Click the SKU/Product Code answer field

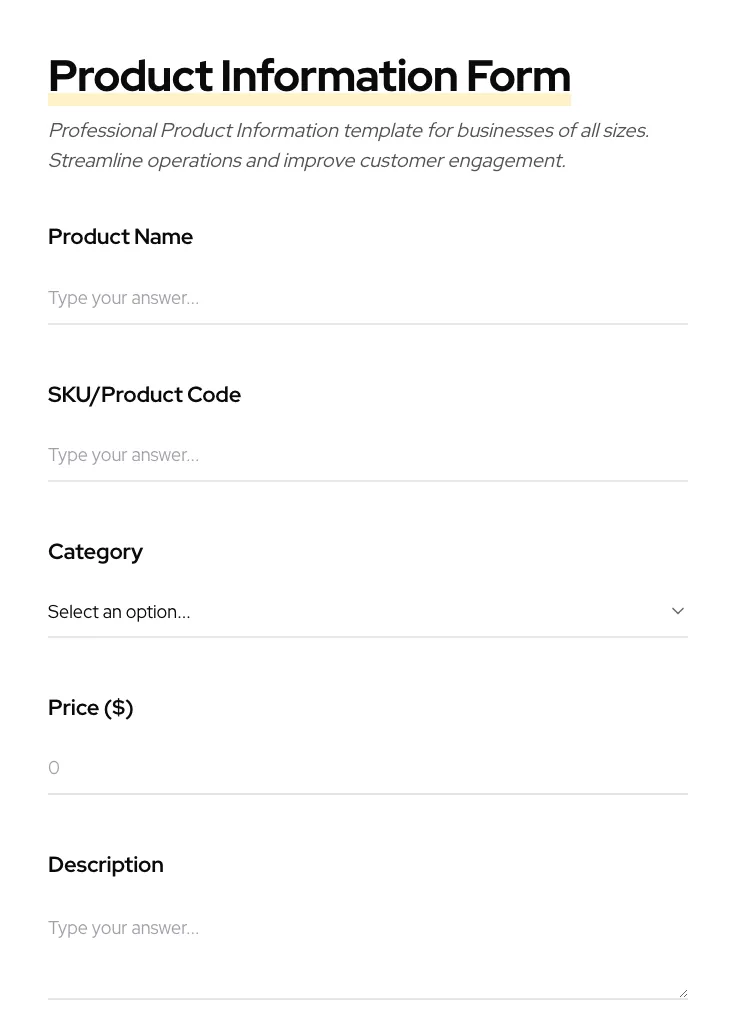point(368,455)
